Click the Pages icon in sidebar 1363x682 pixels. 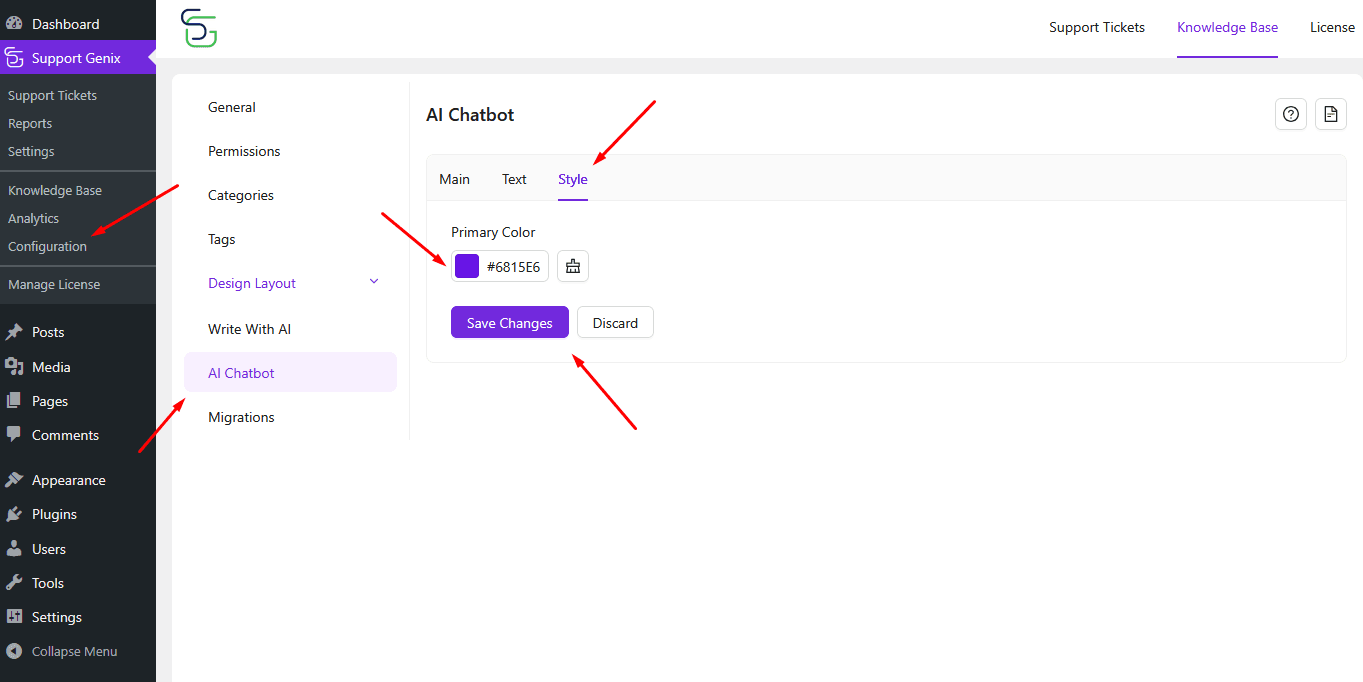tap(14, 401)
